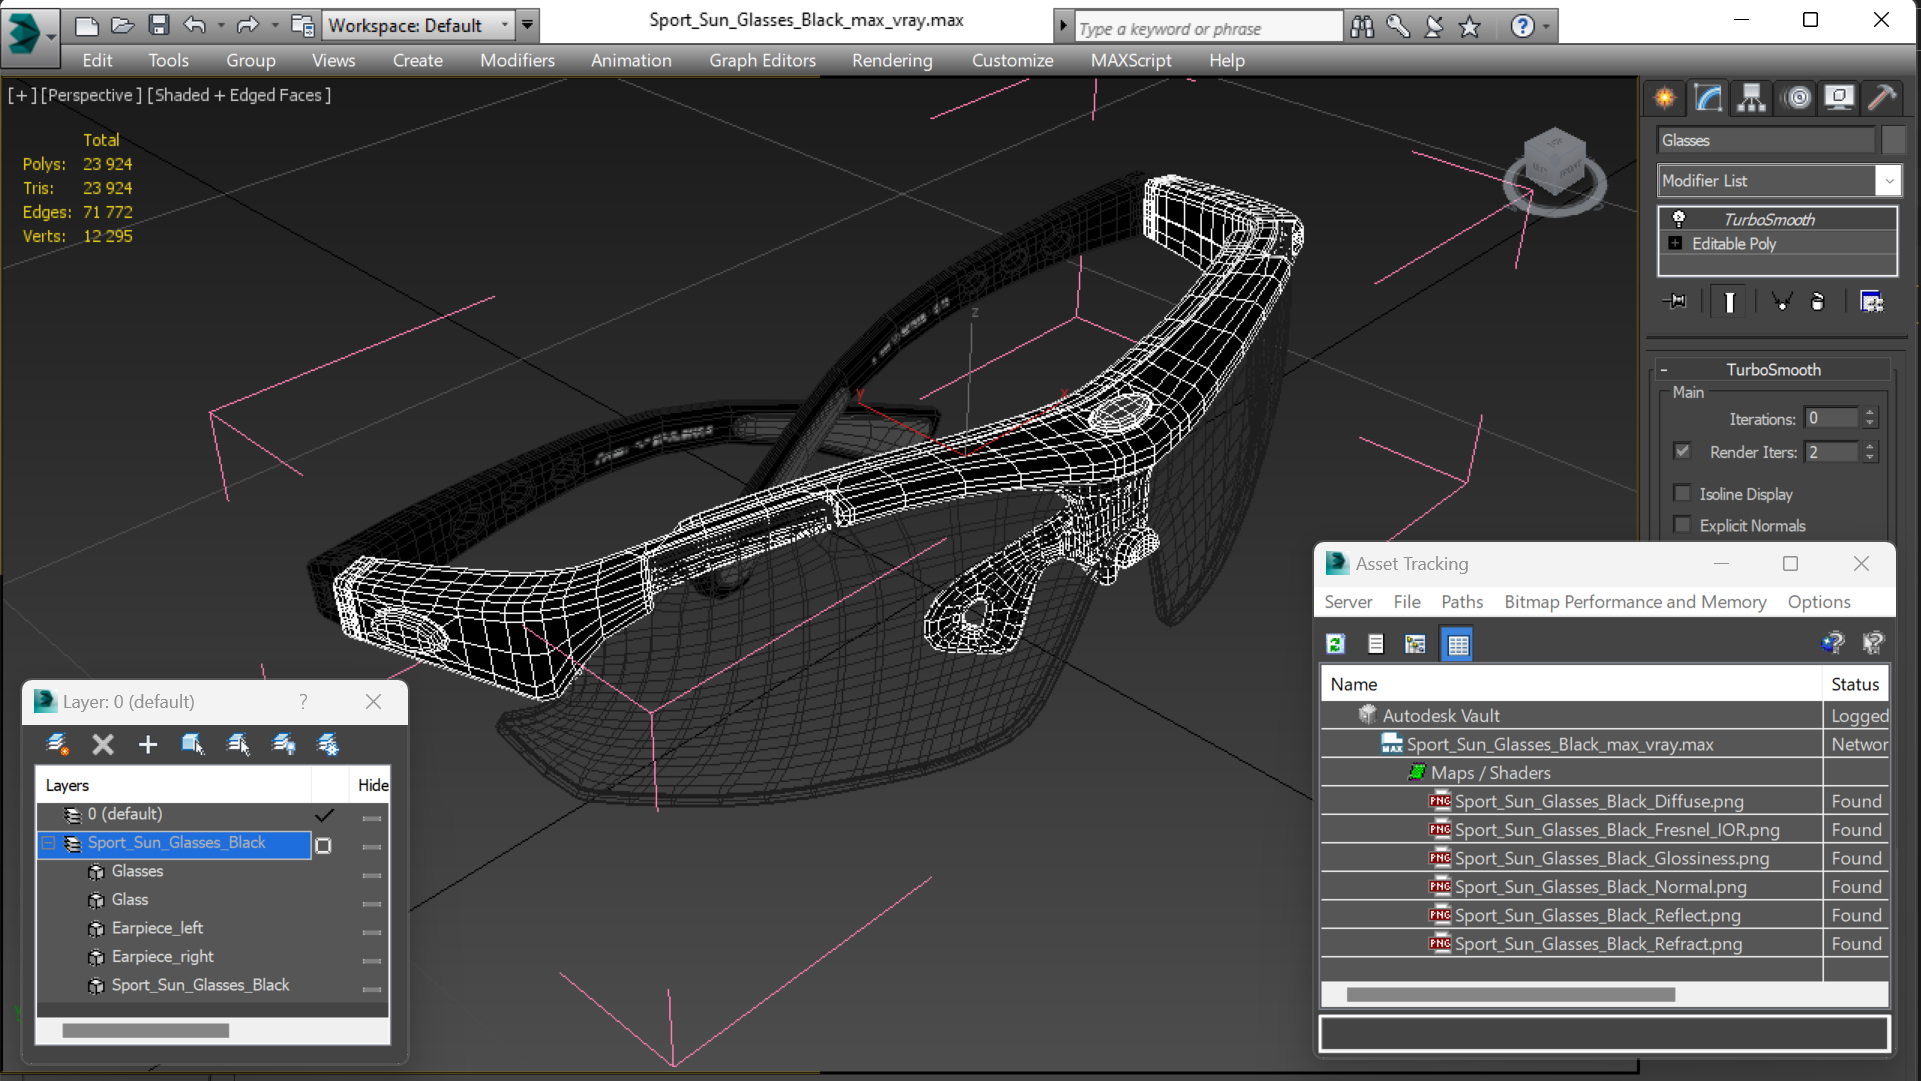Open the Motion command panel tab
Image resolution: width=1921 pixels, height=1081 pixels.
pos(1797,98)
